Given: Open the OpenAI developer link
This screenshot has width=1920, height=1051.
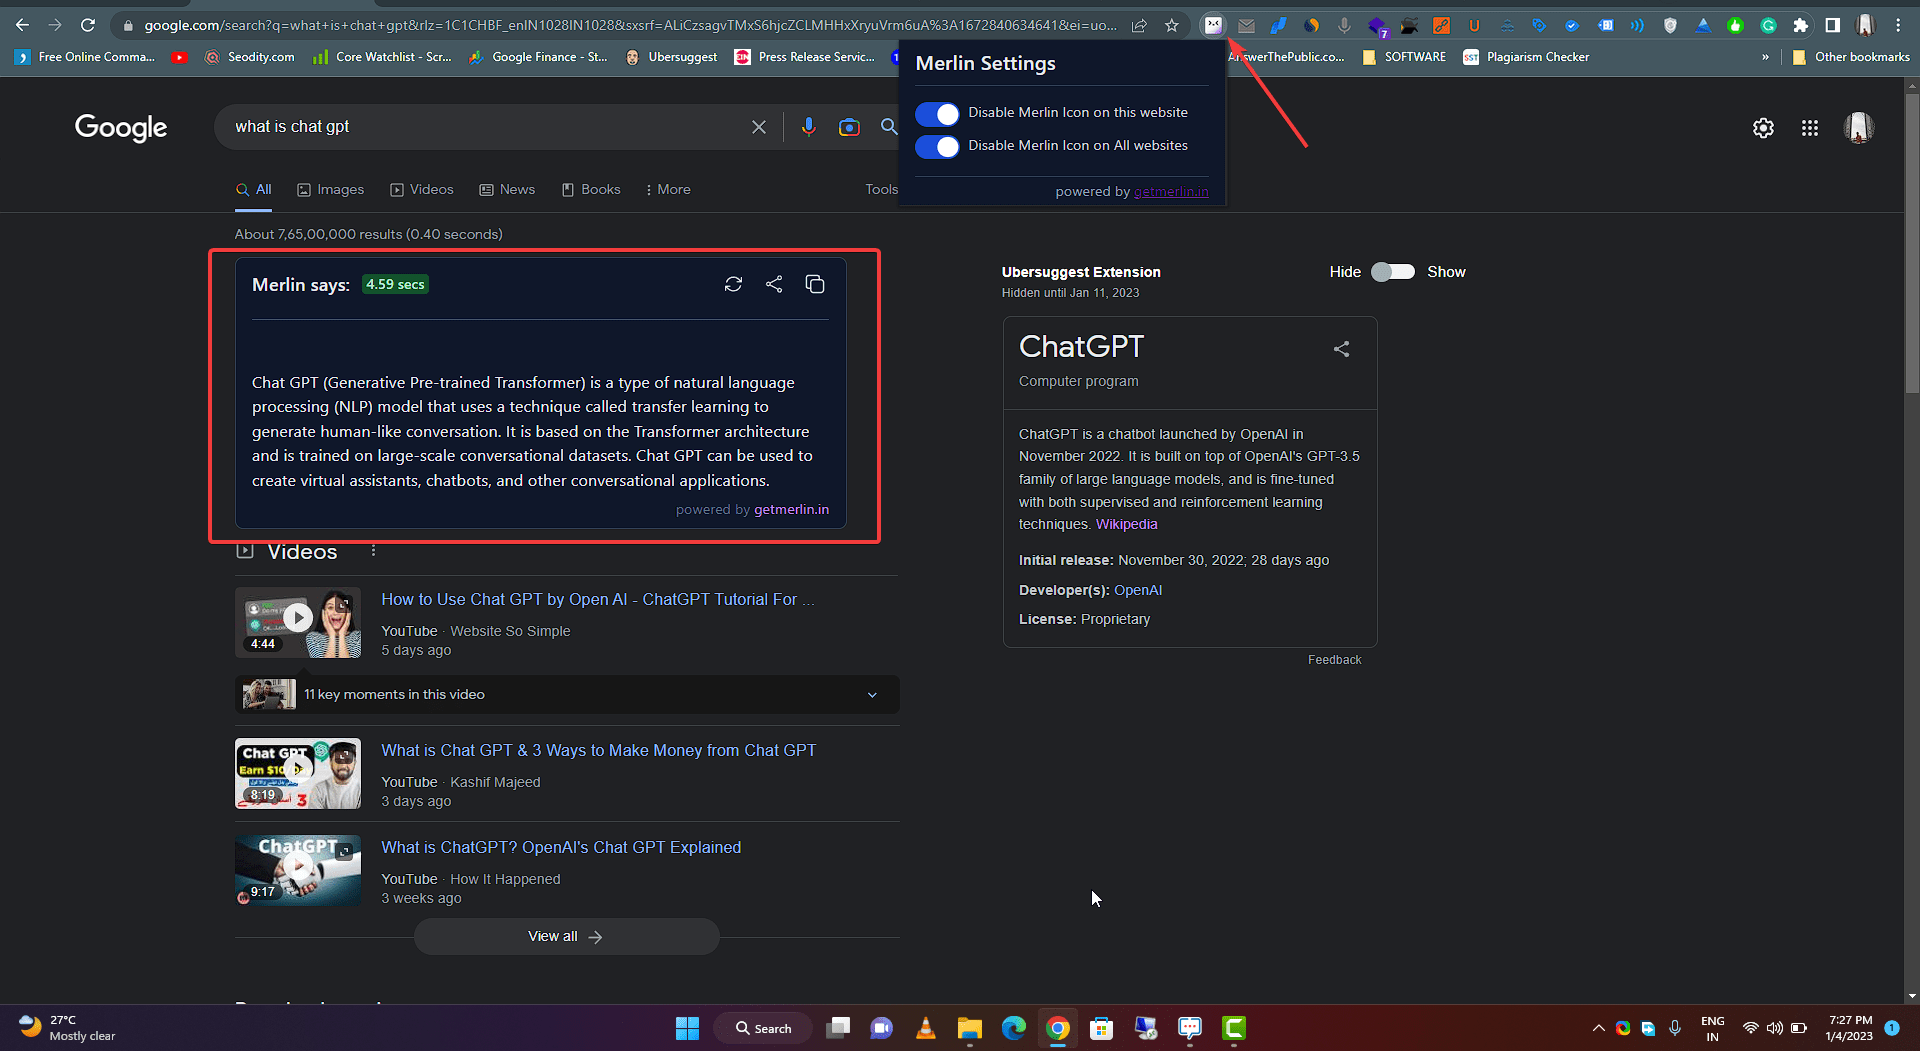Looking at the screenshot, I should click(x=1138, y=590).
